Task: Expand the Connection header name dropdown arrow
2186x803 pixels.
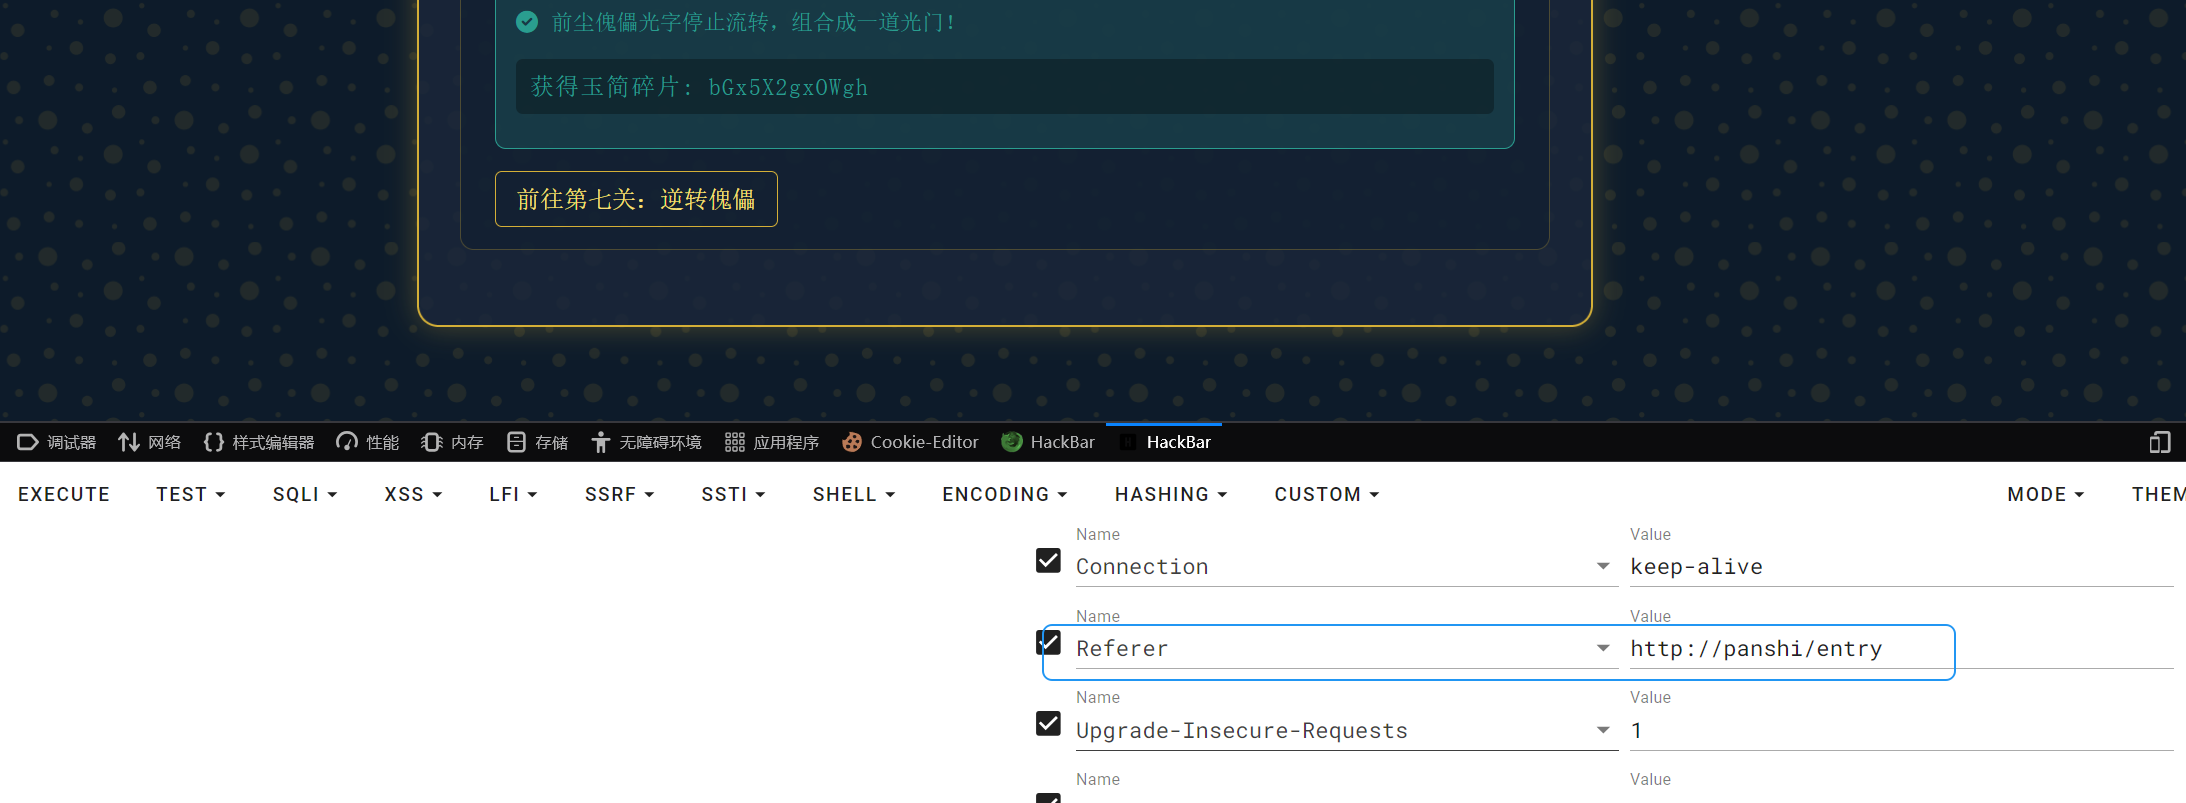Action: 1603,566
